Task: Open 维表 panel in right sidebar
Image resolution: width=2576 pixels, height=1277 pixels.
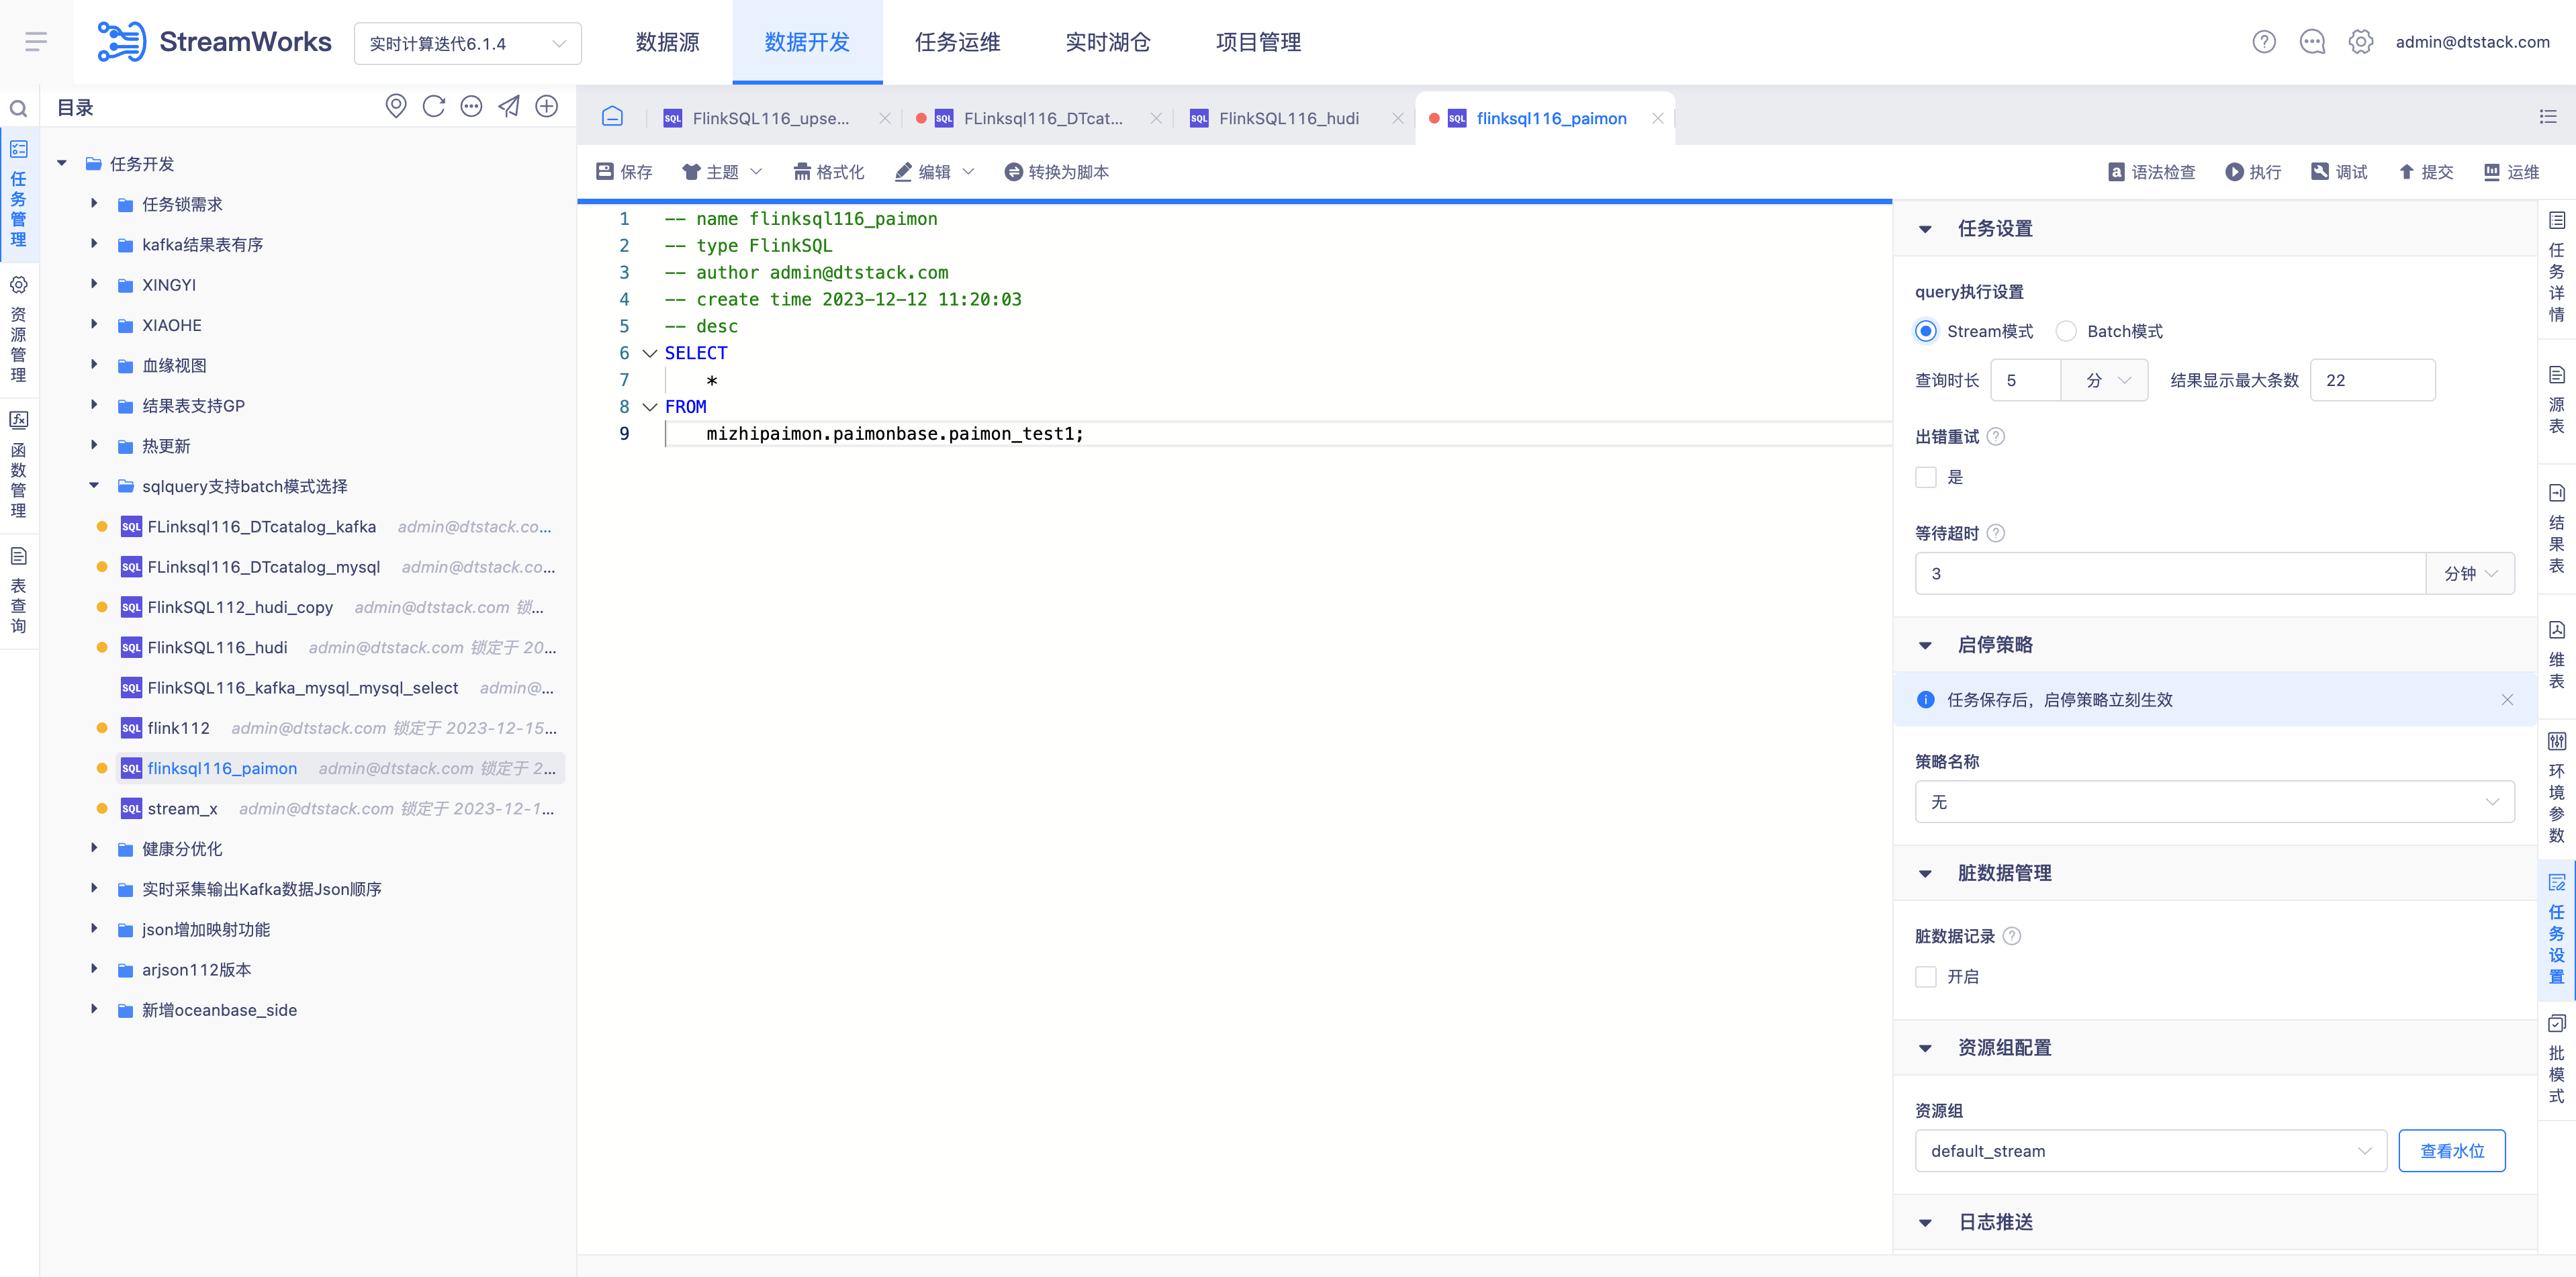Action: tap(2556, 655)
